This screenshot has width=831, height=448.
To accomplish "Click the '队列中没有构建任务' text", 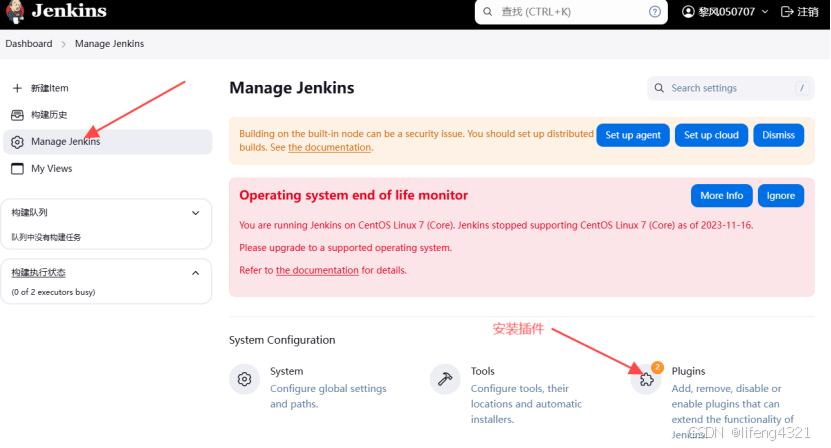I will click(46, 238).
